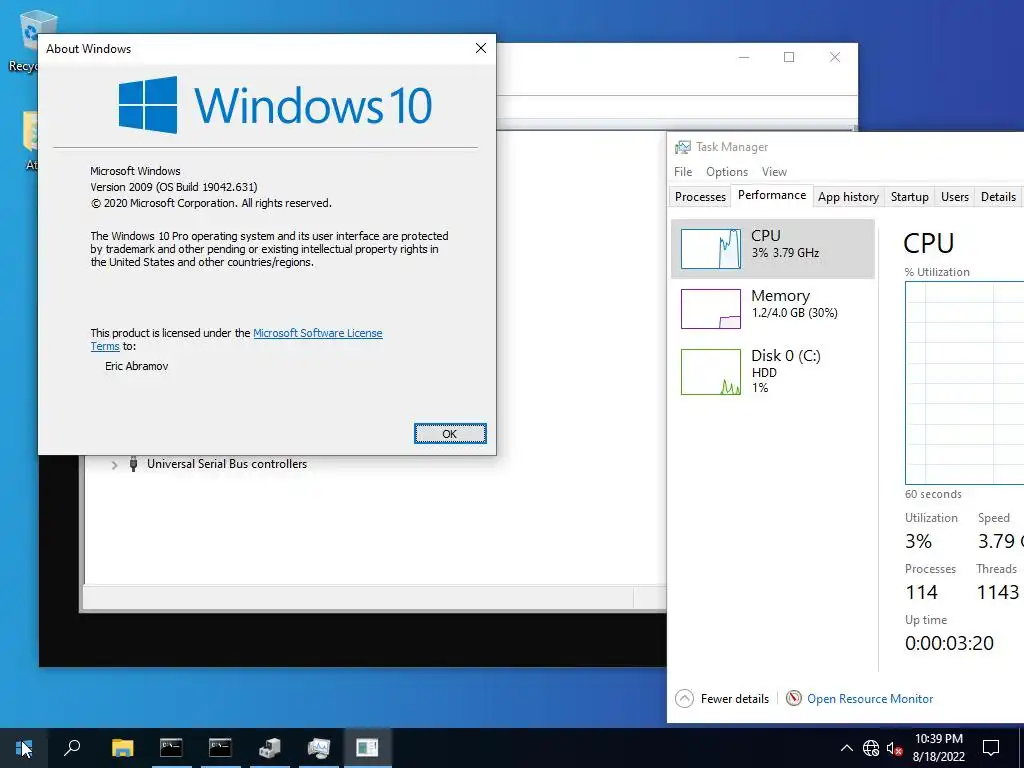This screenshot has width=1024, height=768.
Task: Go to the Users tab
Action: pos(954,197)
